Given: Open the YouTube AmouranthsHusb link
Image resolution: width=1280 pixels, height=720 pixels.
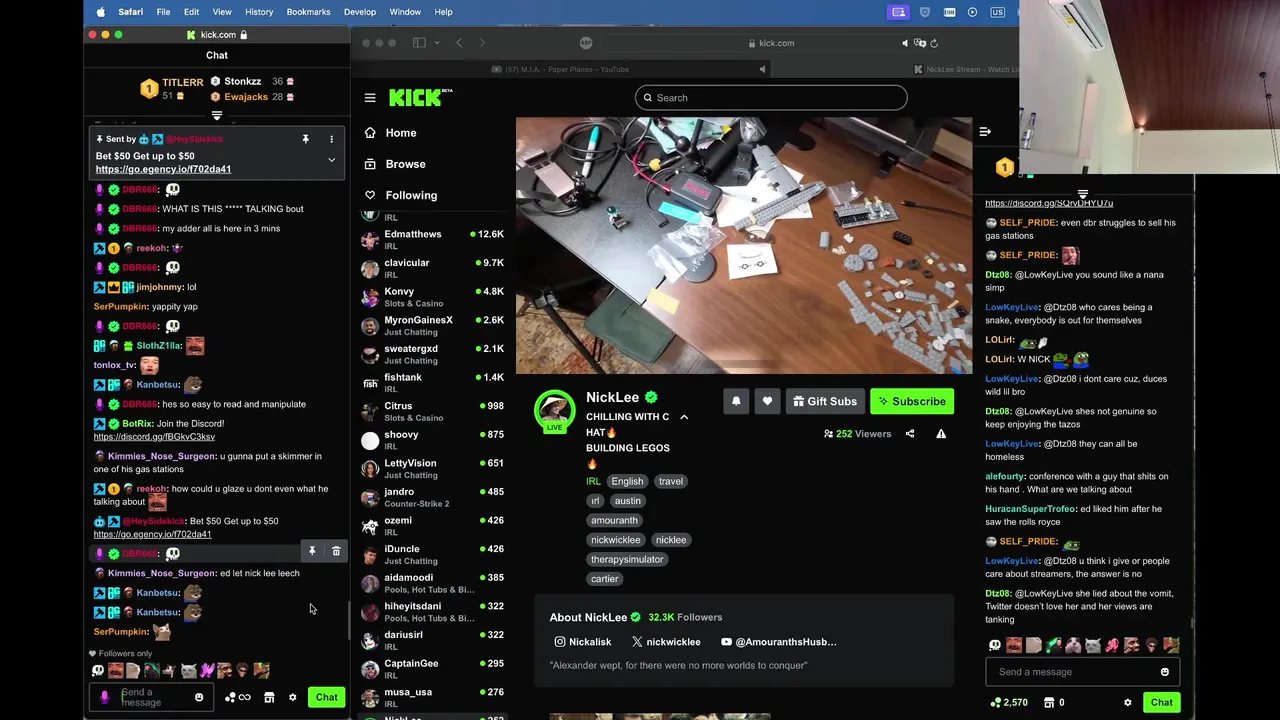Looking at the screenshot, I should tap(778, 642).
